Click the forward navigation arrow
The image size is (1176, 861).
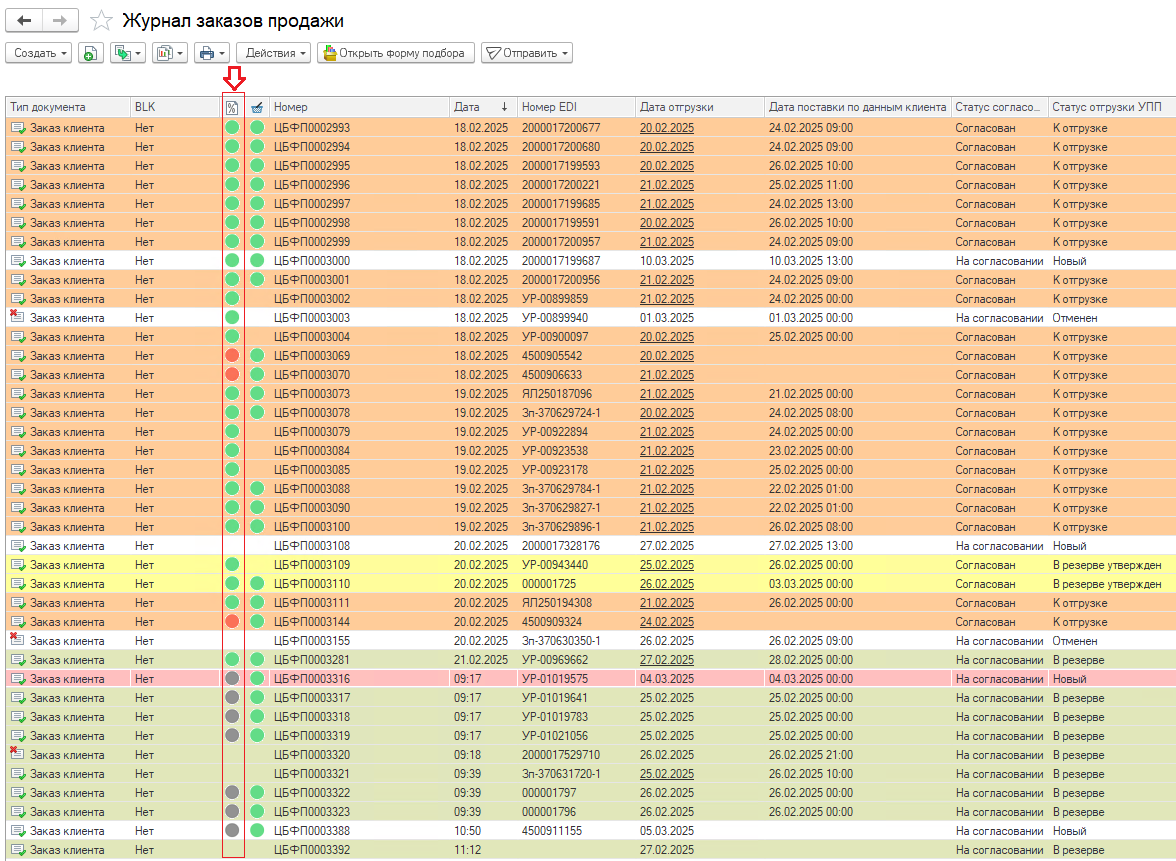60,20
